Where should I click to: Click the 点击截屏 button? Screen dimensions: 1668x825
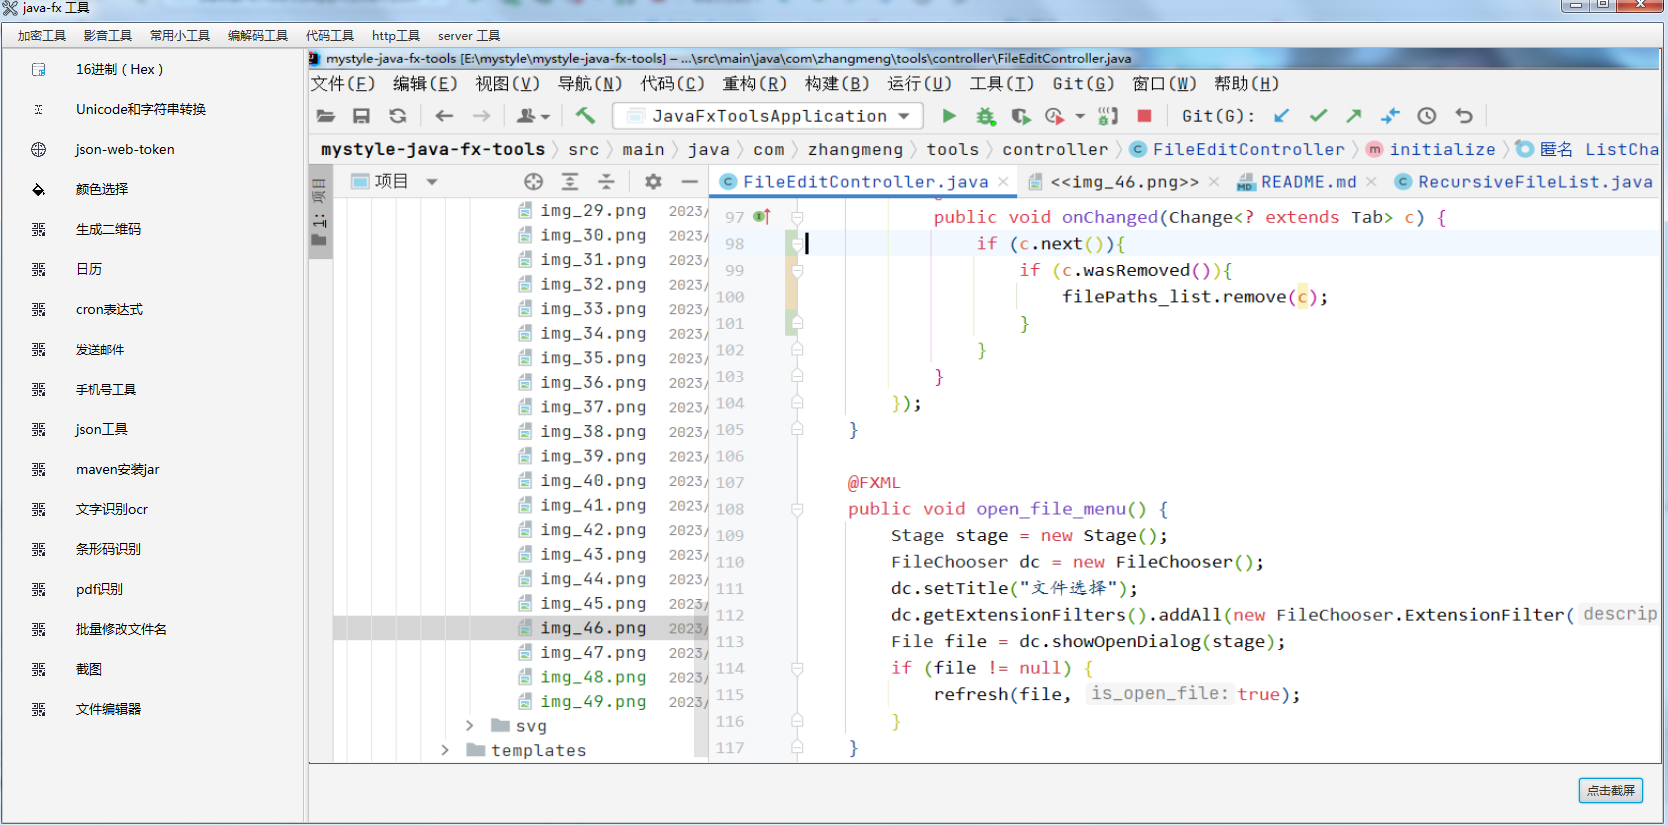coord(1610,790)
